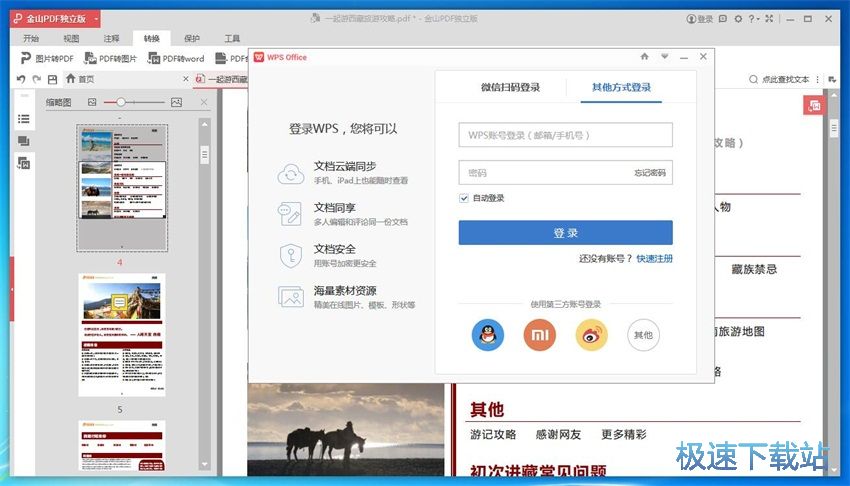850x486 pixels.
Task: Click the feedback message icon in title bar
Action: click(x=723, y=19)
